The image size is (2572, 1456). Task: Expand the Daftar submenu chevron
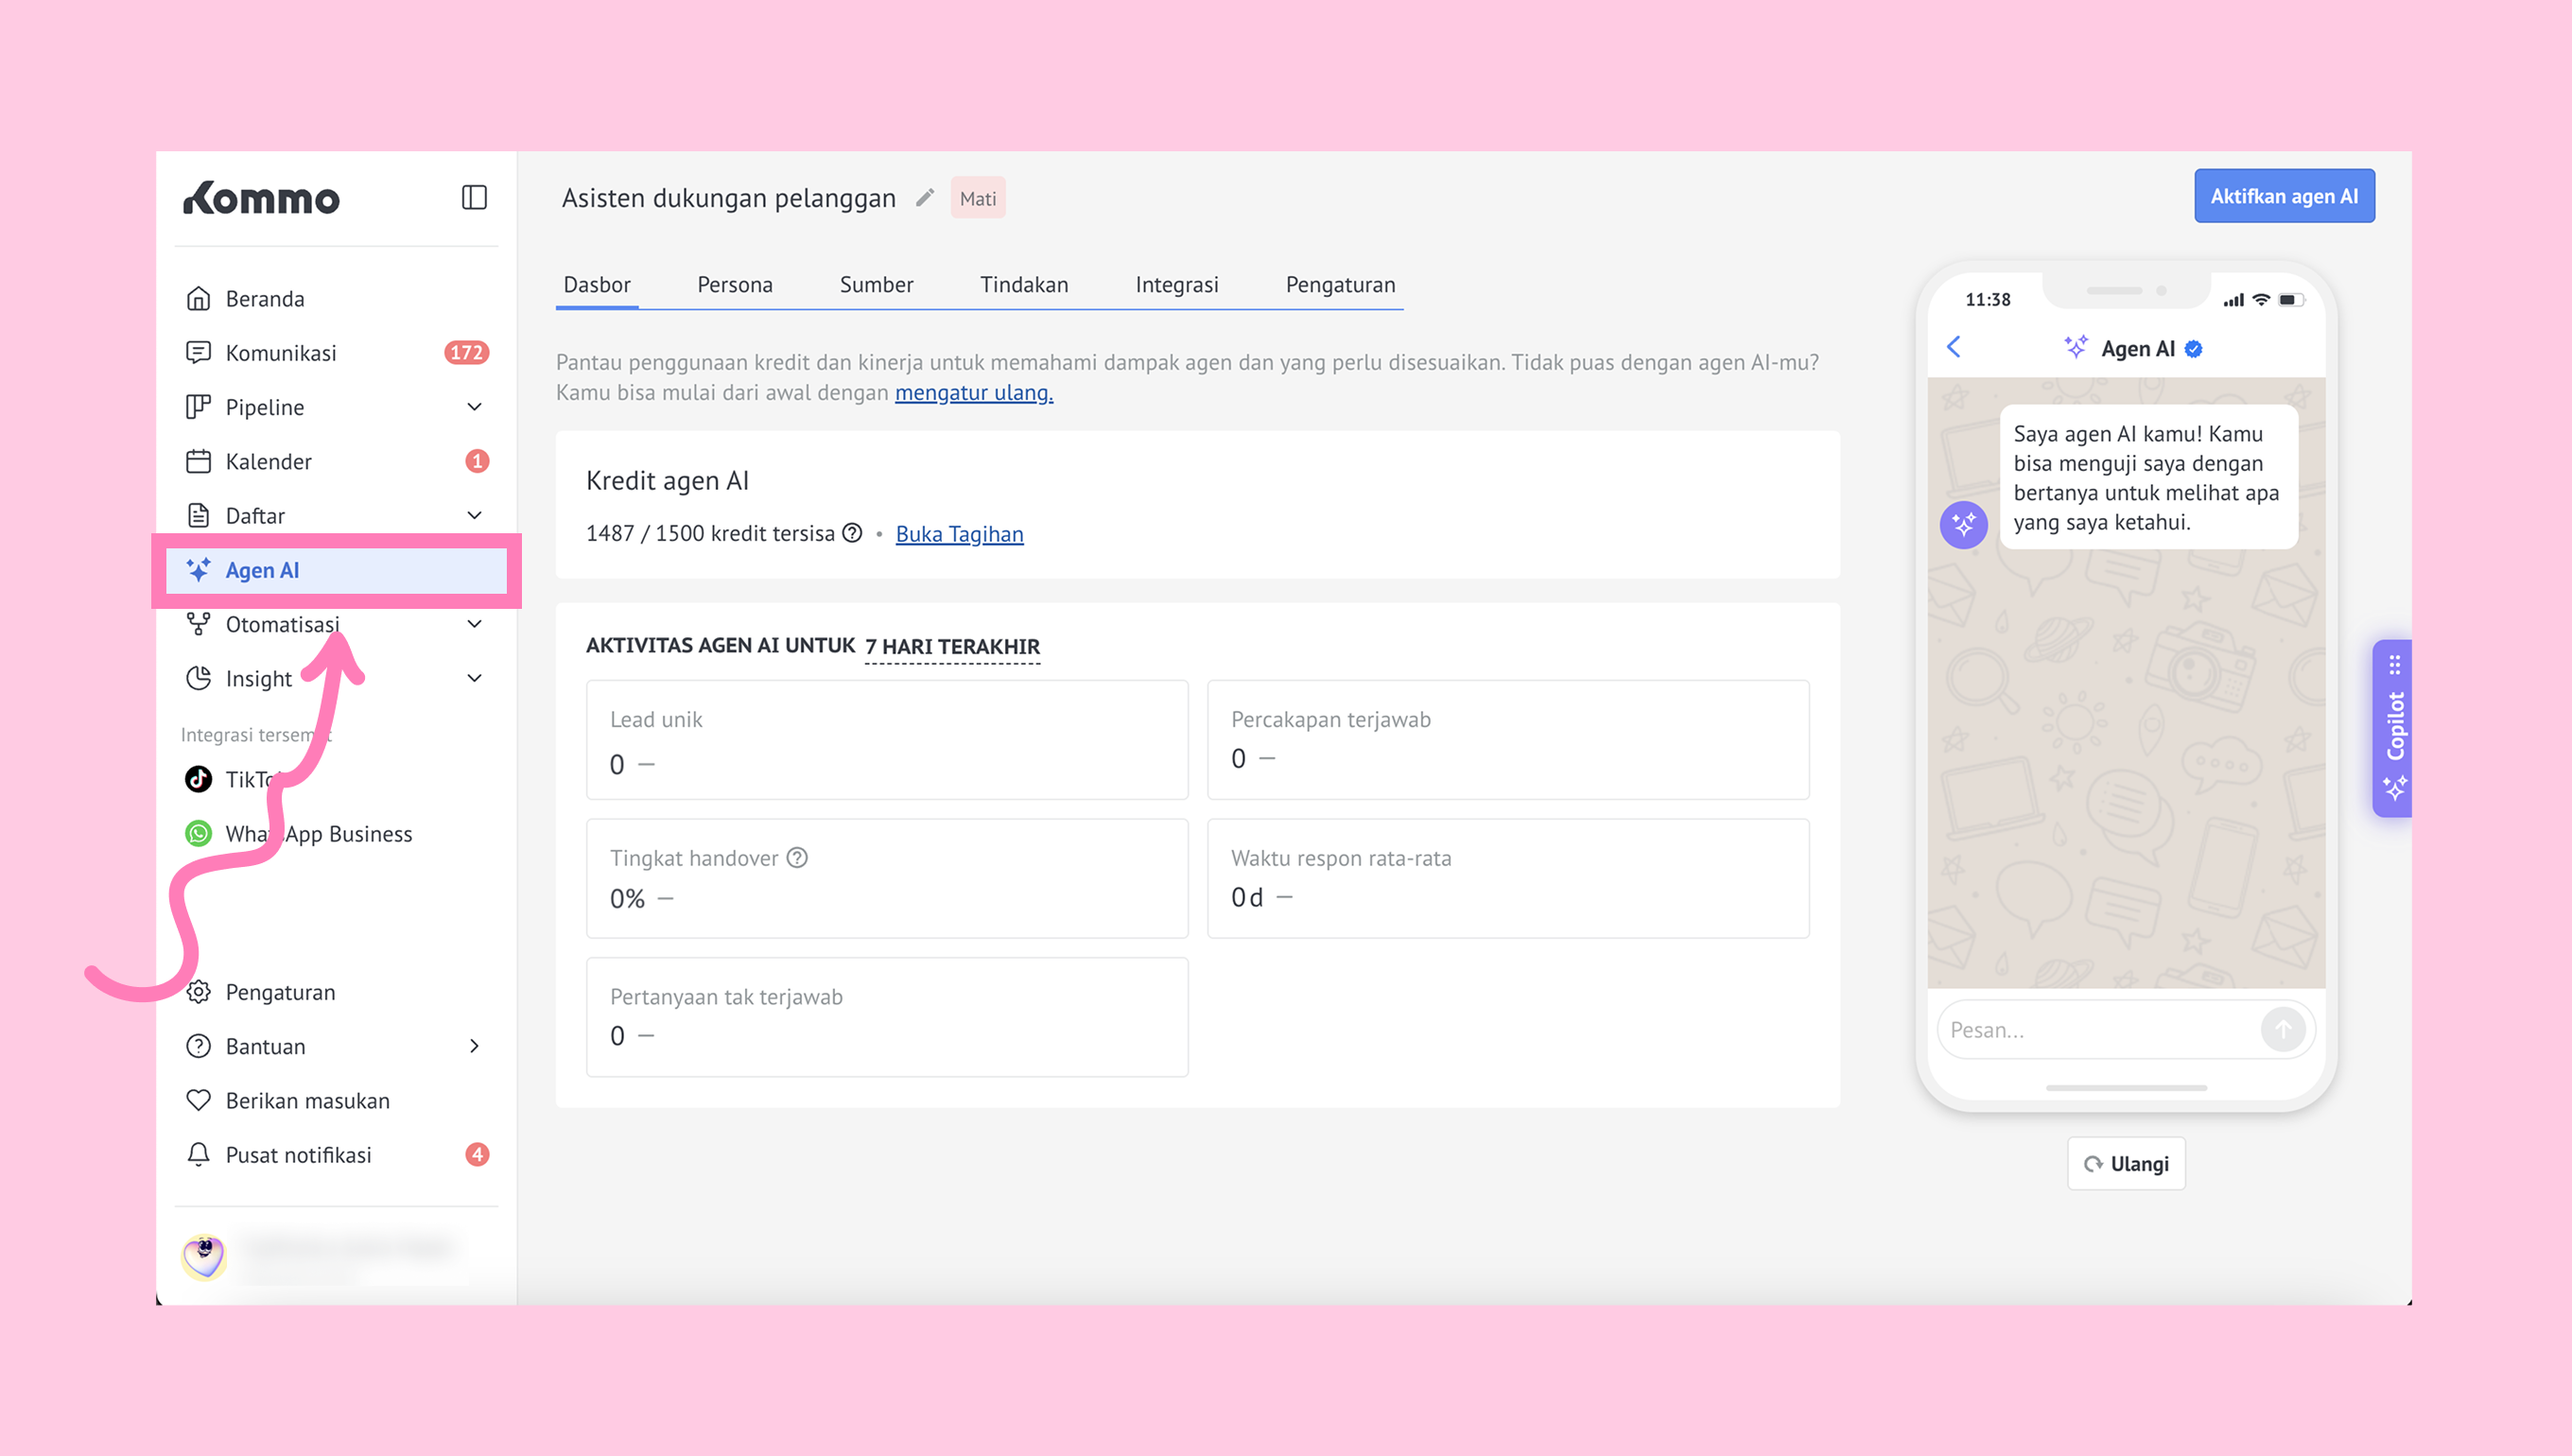(474, 515)
